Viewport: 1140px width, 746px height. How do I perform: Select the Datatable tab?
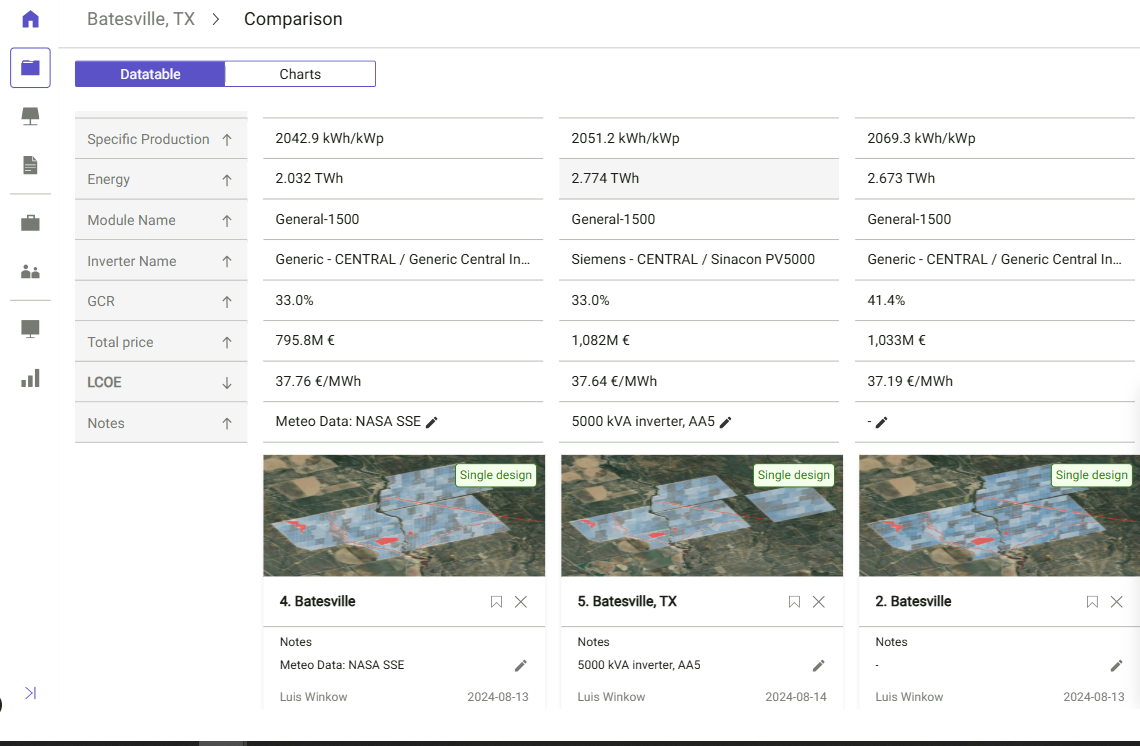pos(150,74)
